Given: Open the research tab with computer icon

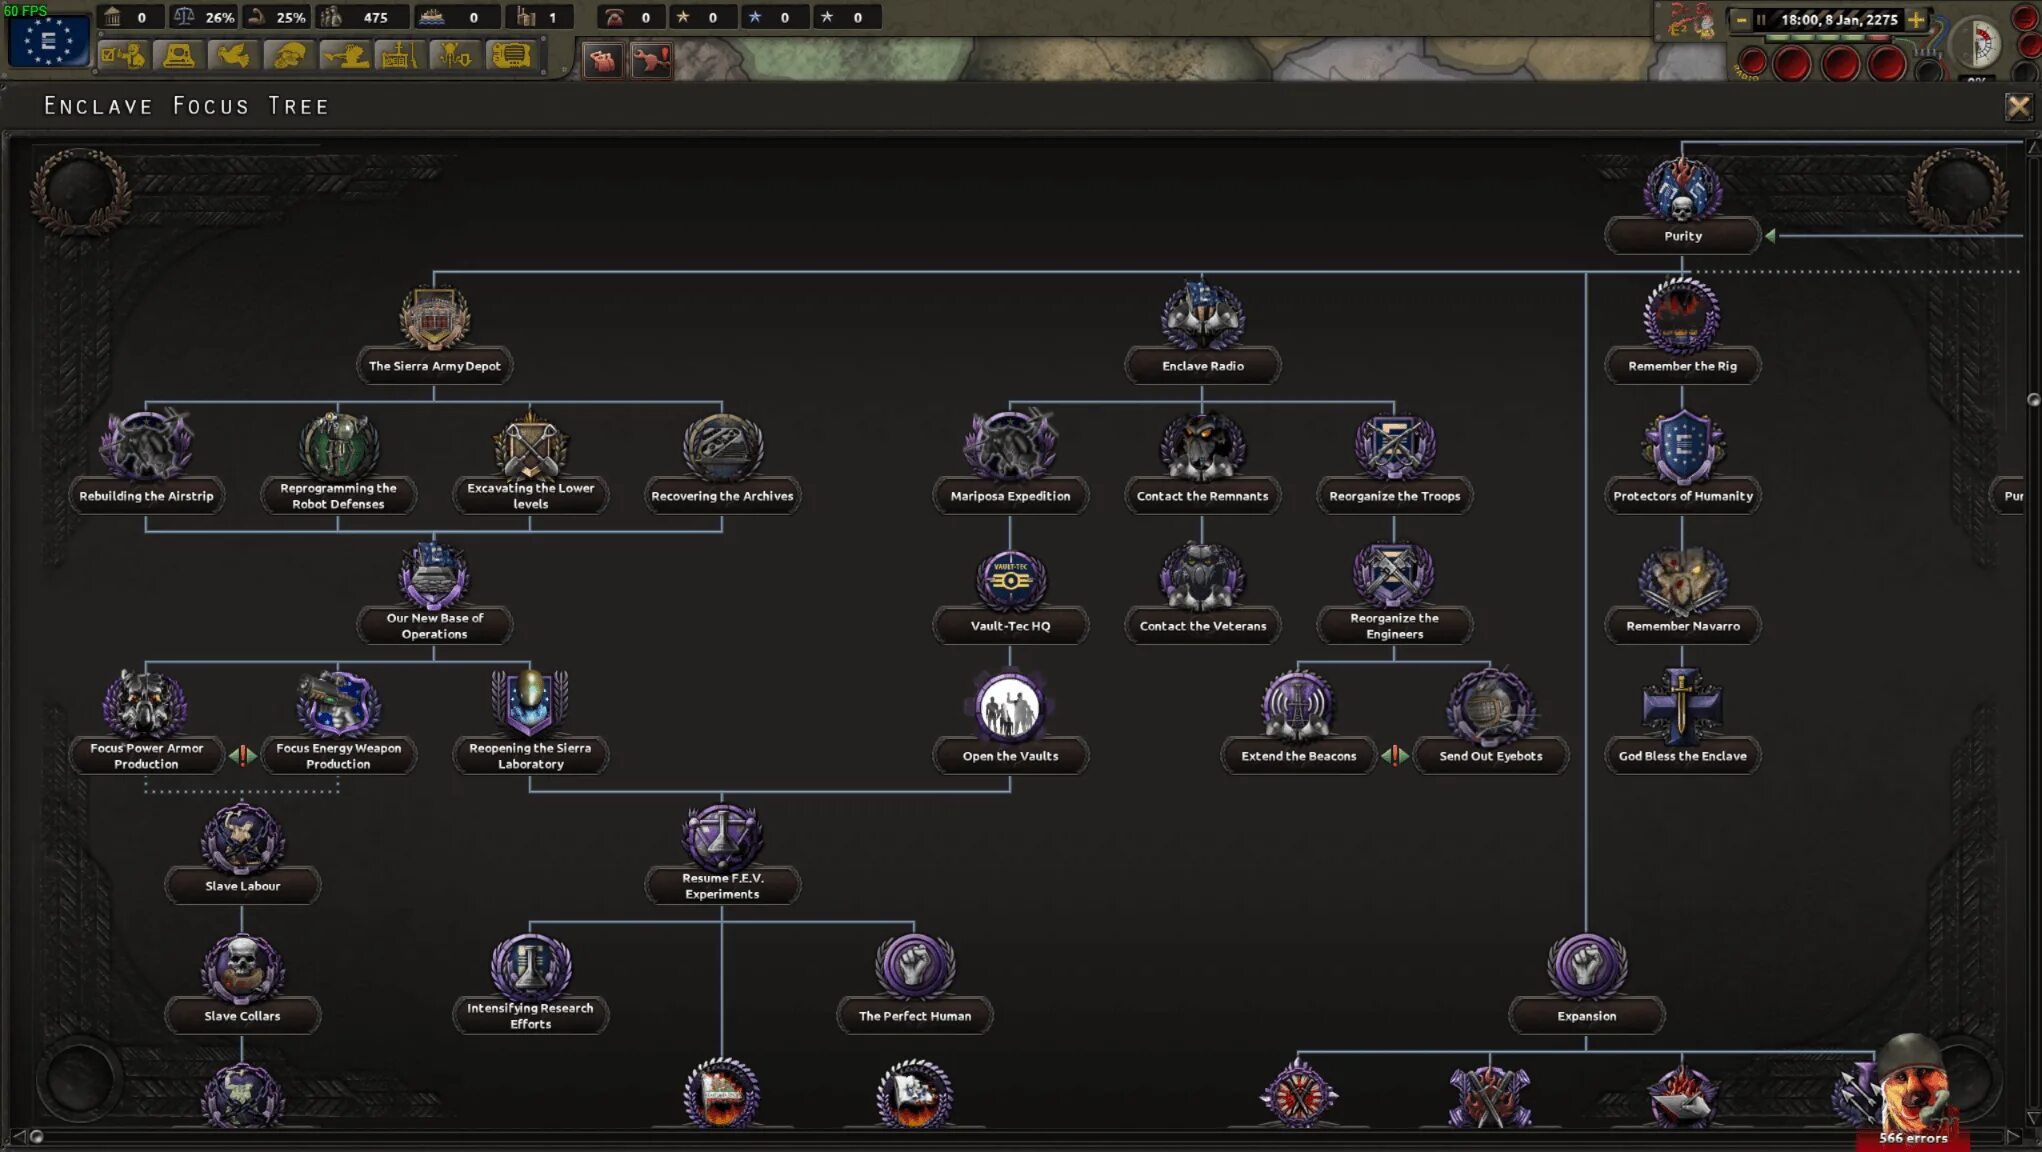Looking at the screenshot, I should click(178, 56).
